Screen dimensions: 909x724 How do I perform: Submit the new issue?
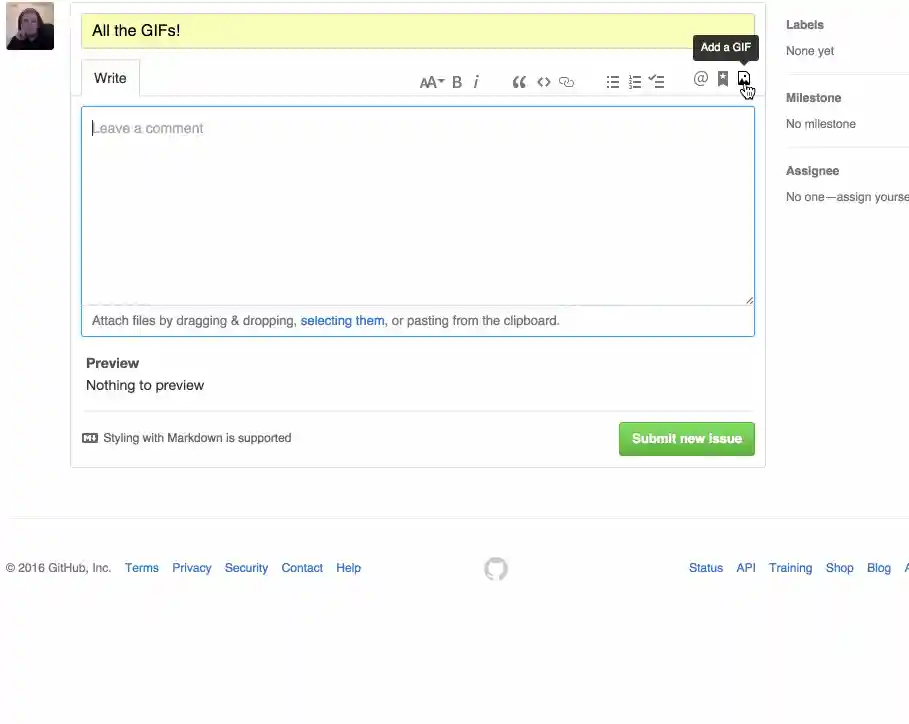(x=686, y=438)
